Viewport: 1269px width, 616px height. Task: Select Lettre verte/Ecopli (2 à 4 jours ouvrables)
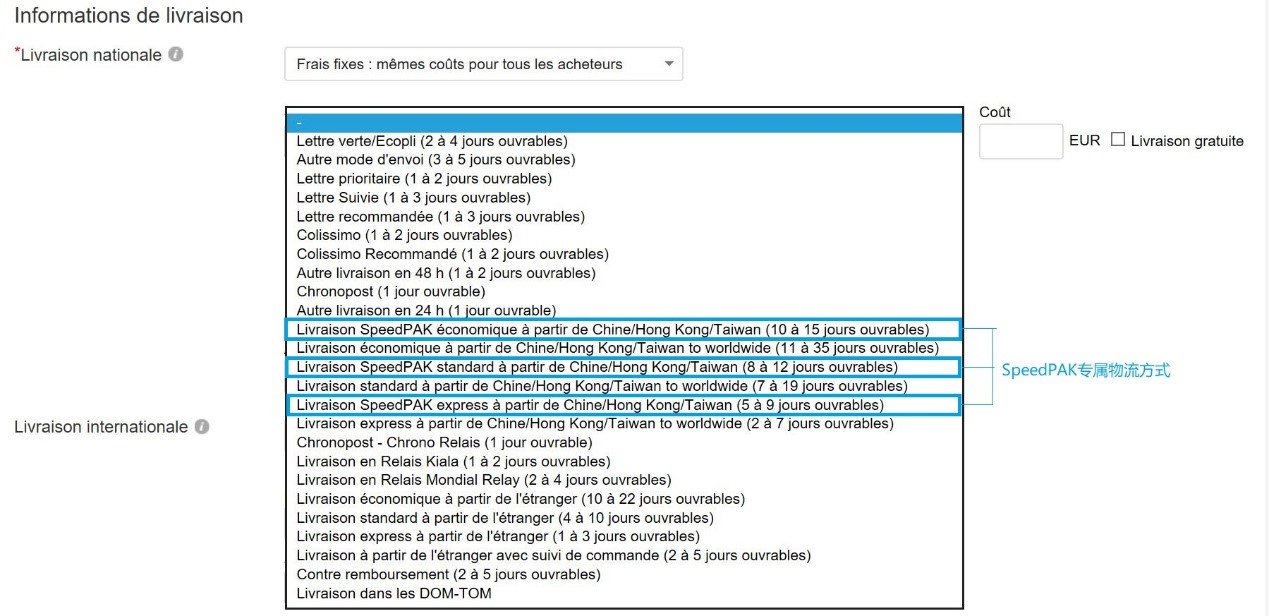point(624,141)
